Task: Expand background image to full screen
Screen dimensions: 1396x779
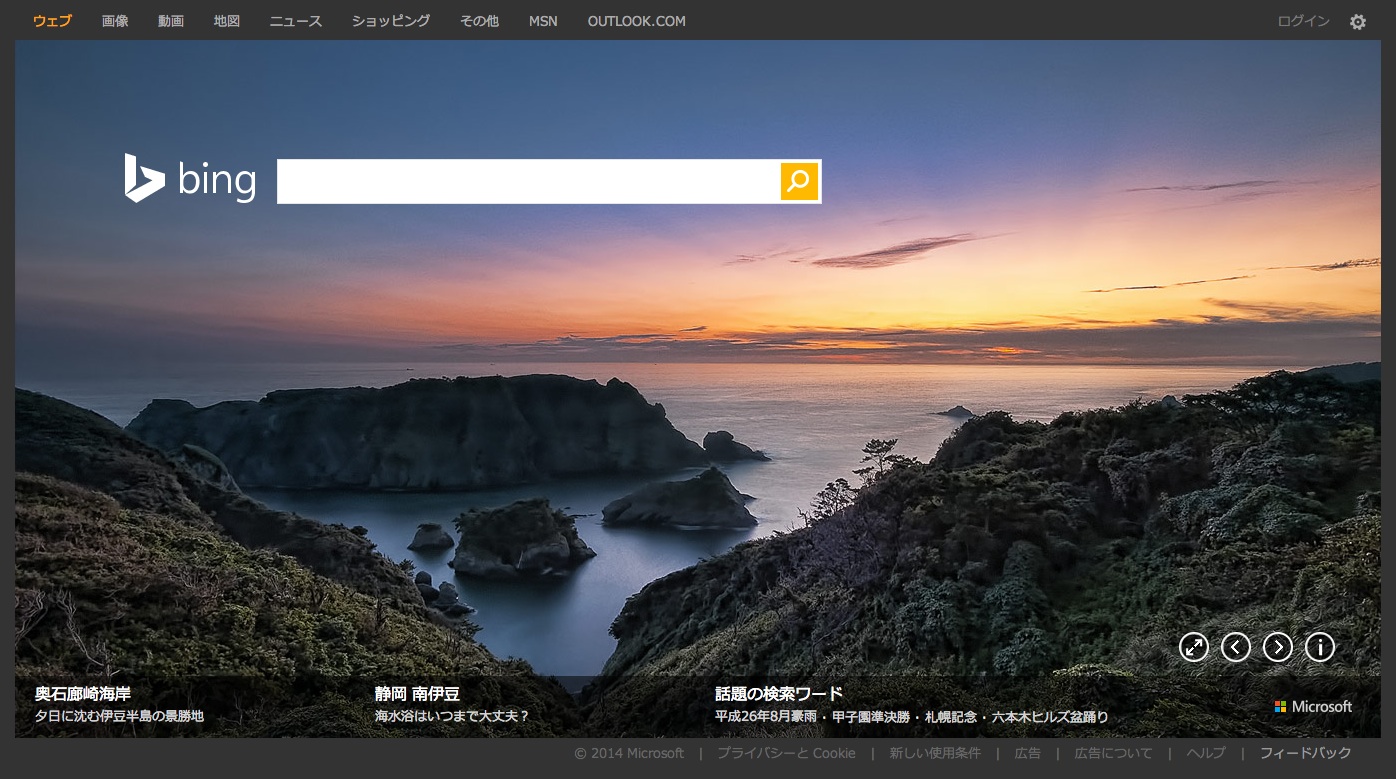Action: 1193,647
